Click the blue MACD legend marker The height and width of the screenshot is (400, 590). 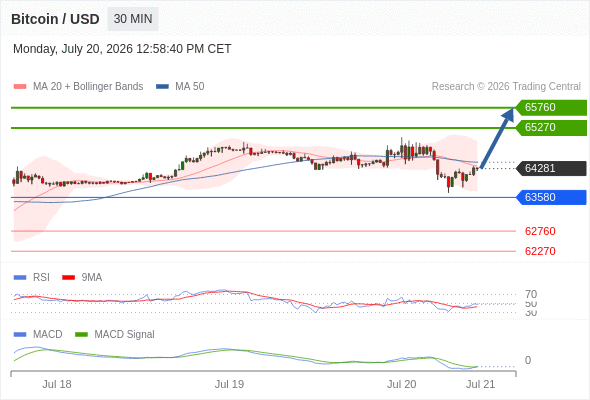pyautogui.click(x=20, y=335)
